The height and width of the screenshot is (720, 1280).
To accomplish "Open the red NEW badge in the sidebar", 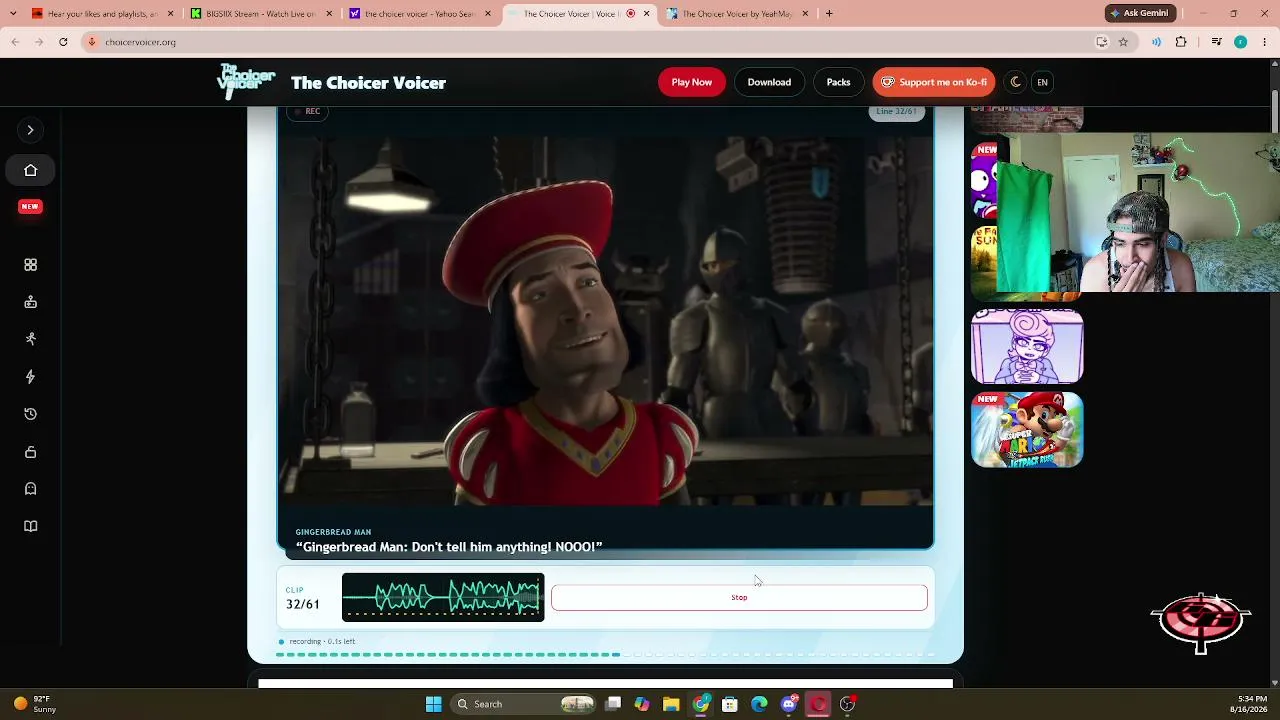I will (30, 207).
